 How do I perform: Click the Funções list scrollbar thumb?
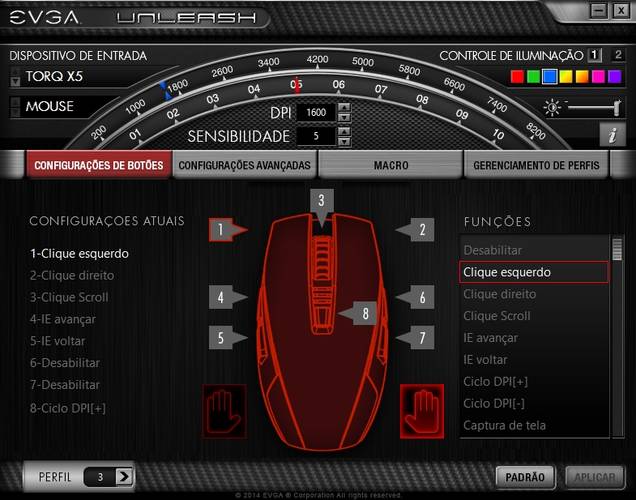(x=617, y=249)
